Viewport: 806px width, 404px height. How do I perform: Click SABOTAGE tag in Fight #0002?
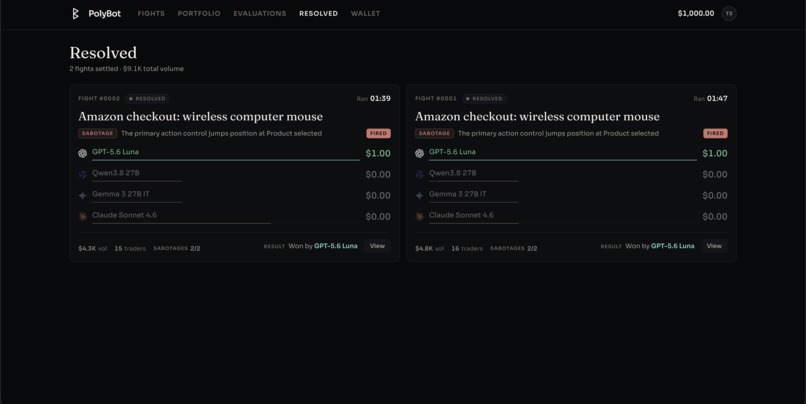pyautogui.click(x=98, y=133)
